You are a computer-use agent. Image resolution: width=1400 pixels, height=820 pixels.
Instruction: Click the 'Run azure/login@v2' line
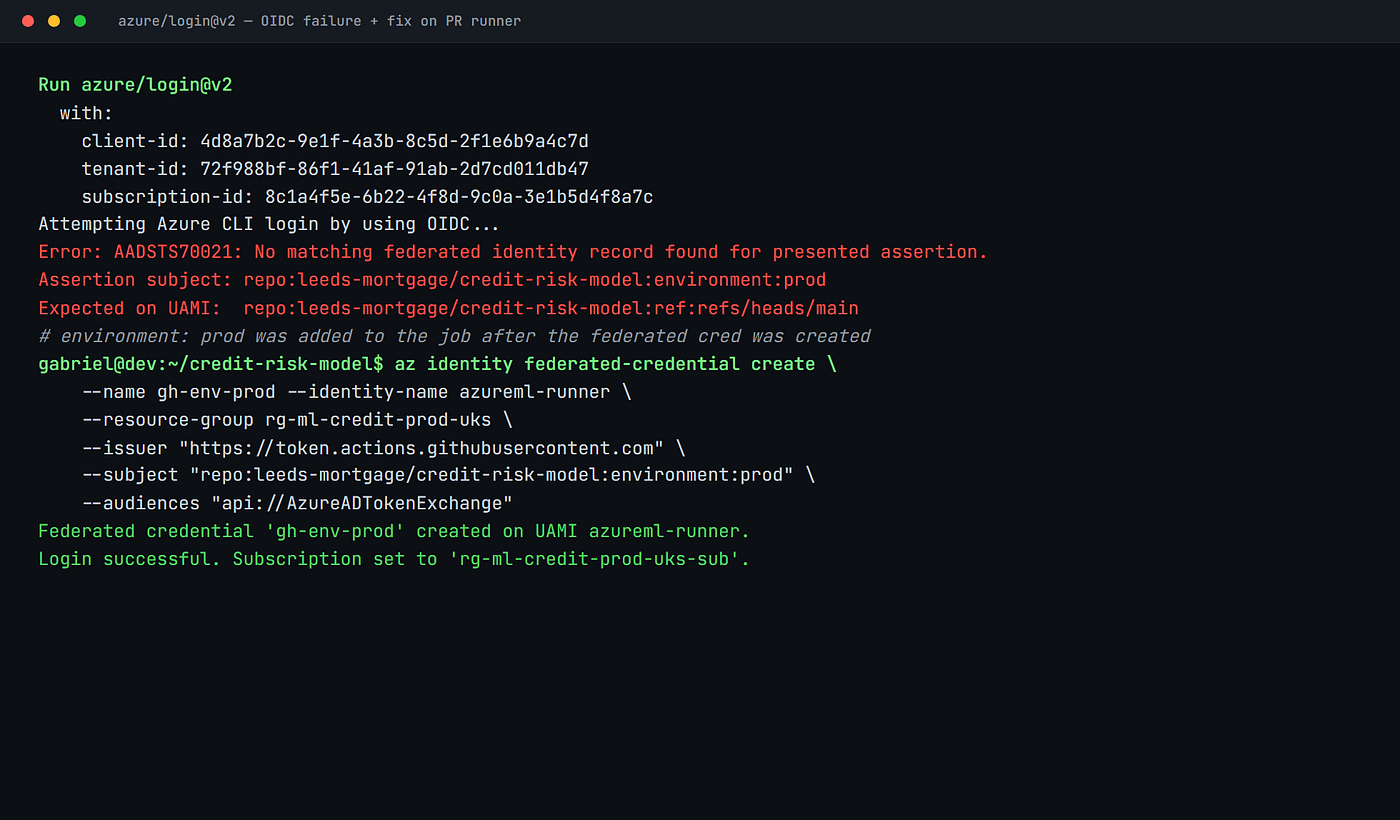(x=135, y=85)
